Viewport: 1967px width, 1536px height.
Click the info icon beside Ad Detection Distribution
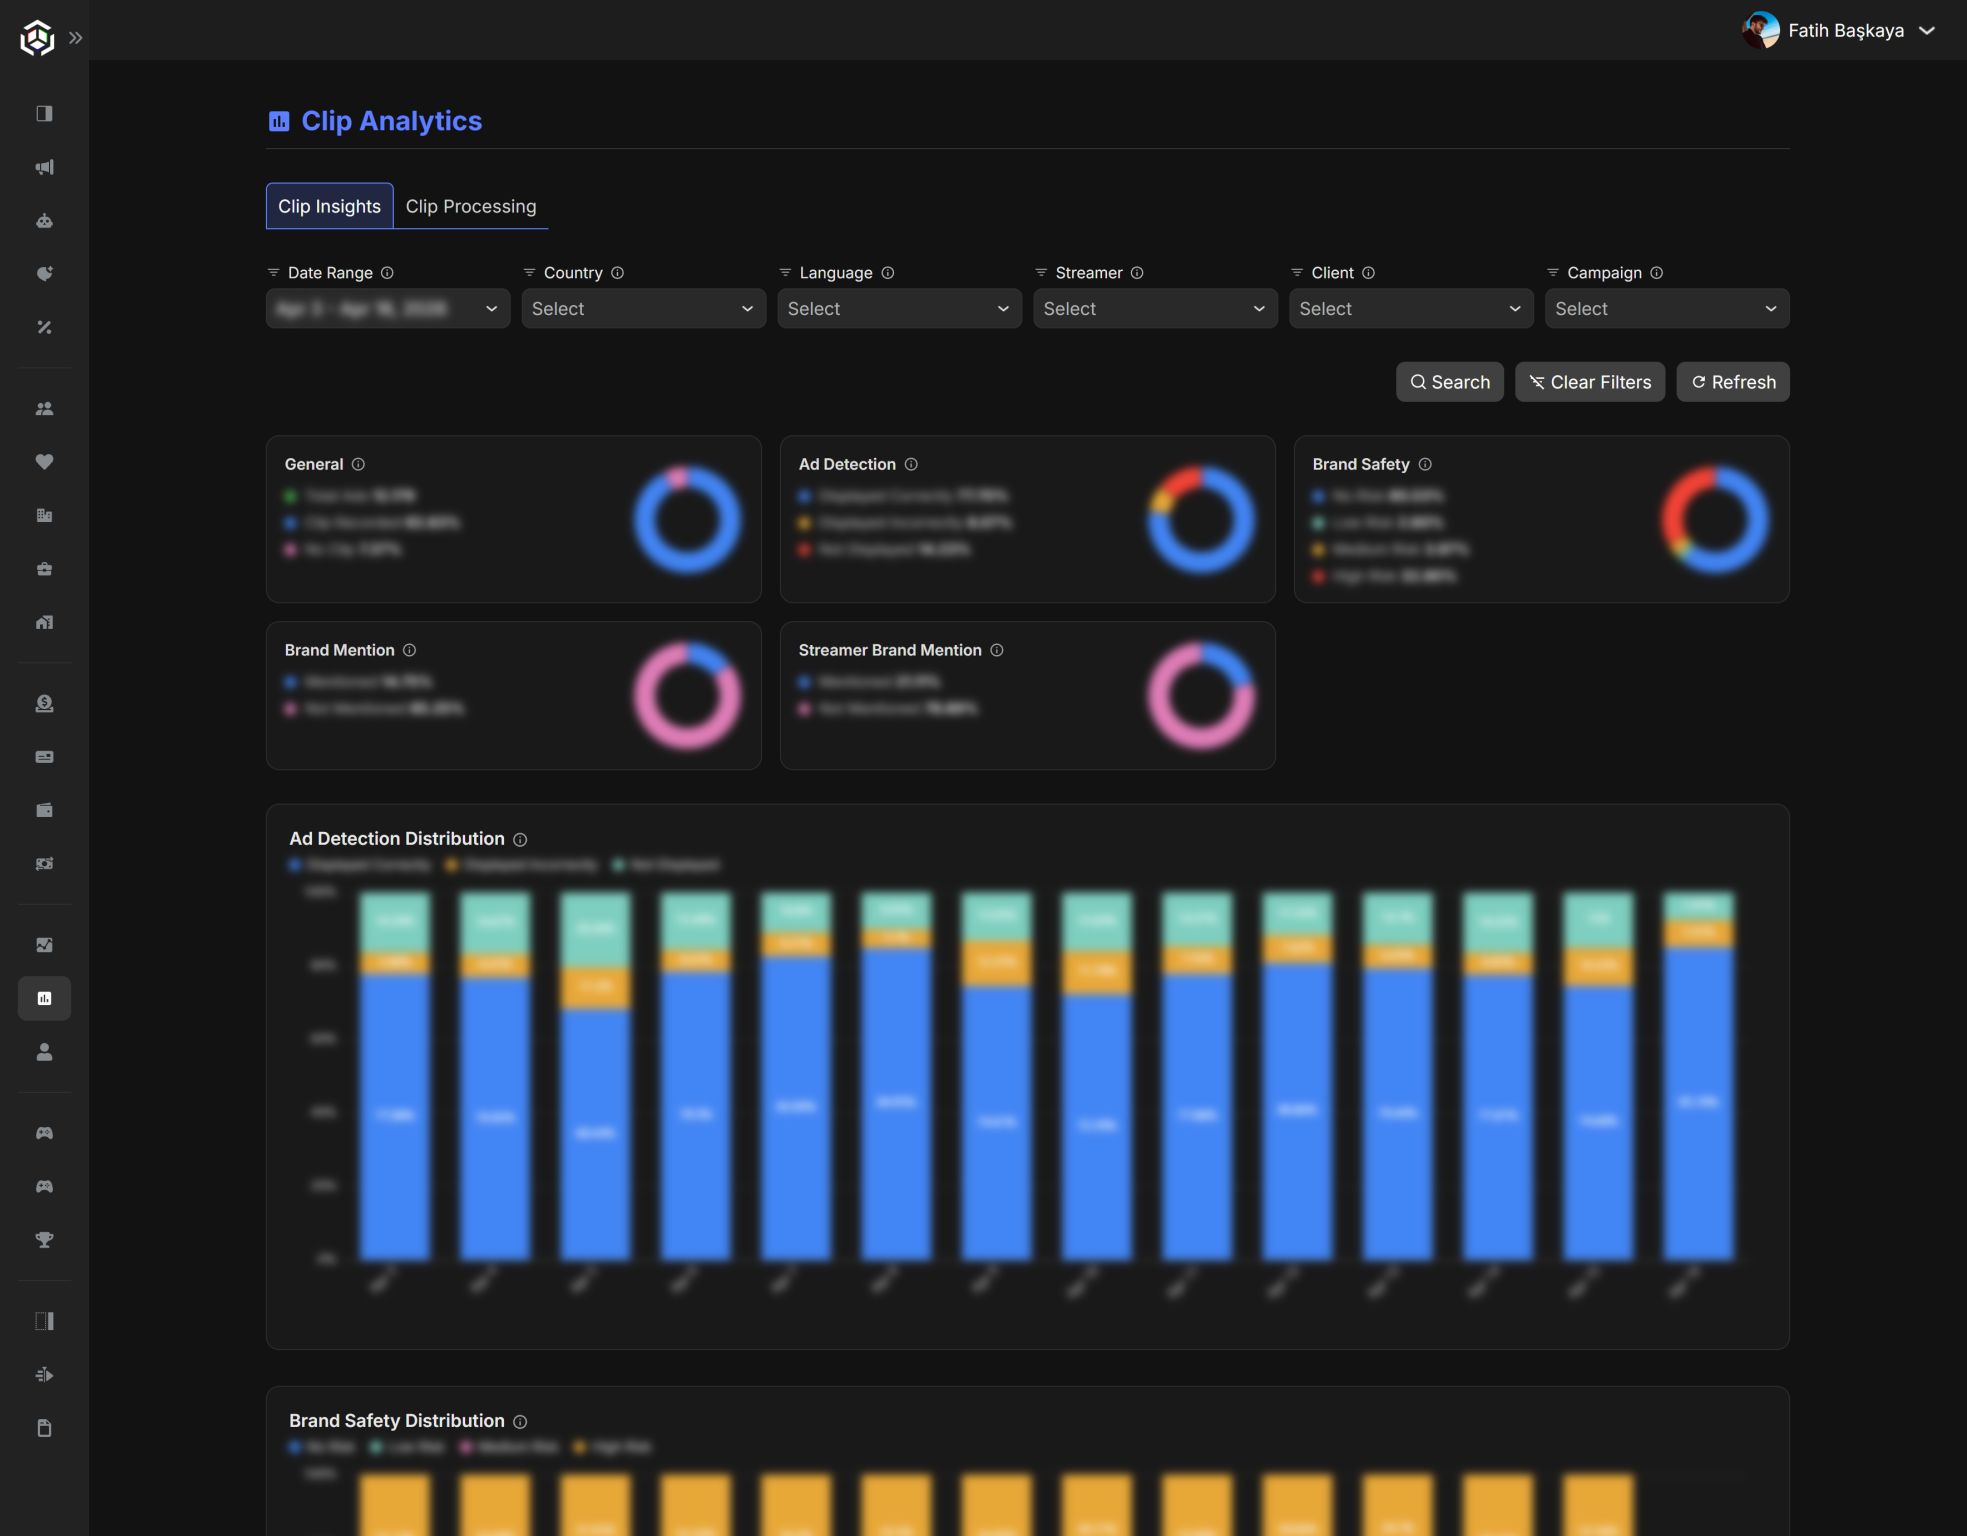[x=520, y=839]
